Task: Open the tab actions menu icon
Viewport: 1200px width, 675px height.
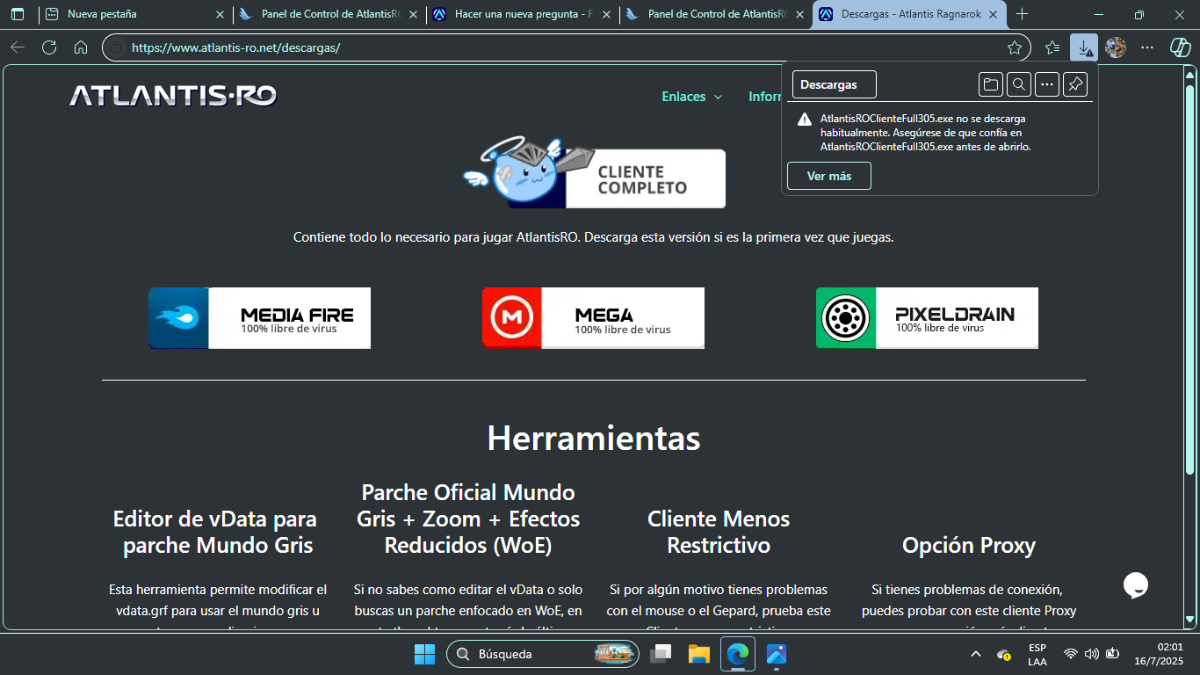Action: [x=17, y=15]
